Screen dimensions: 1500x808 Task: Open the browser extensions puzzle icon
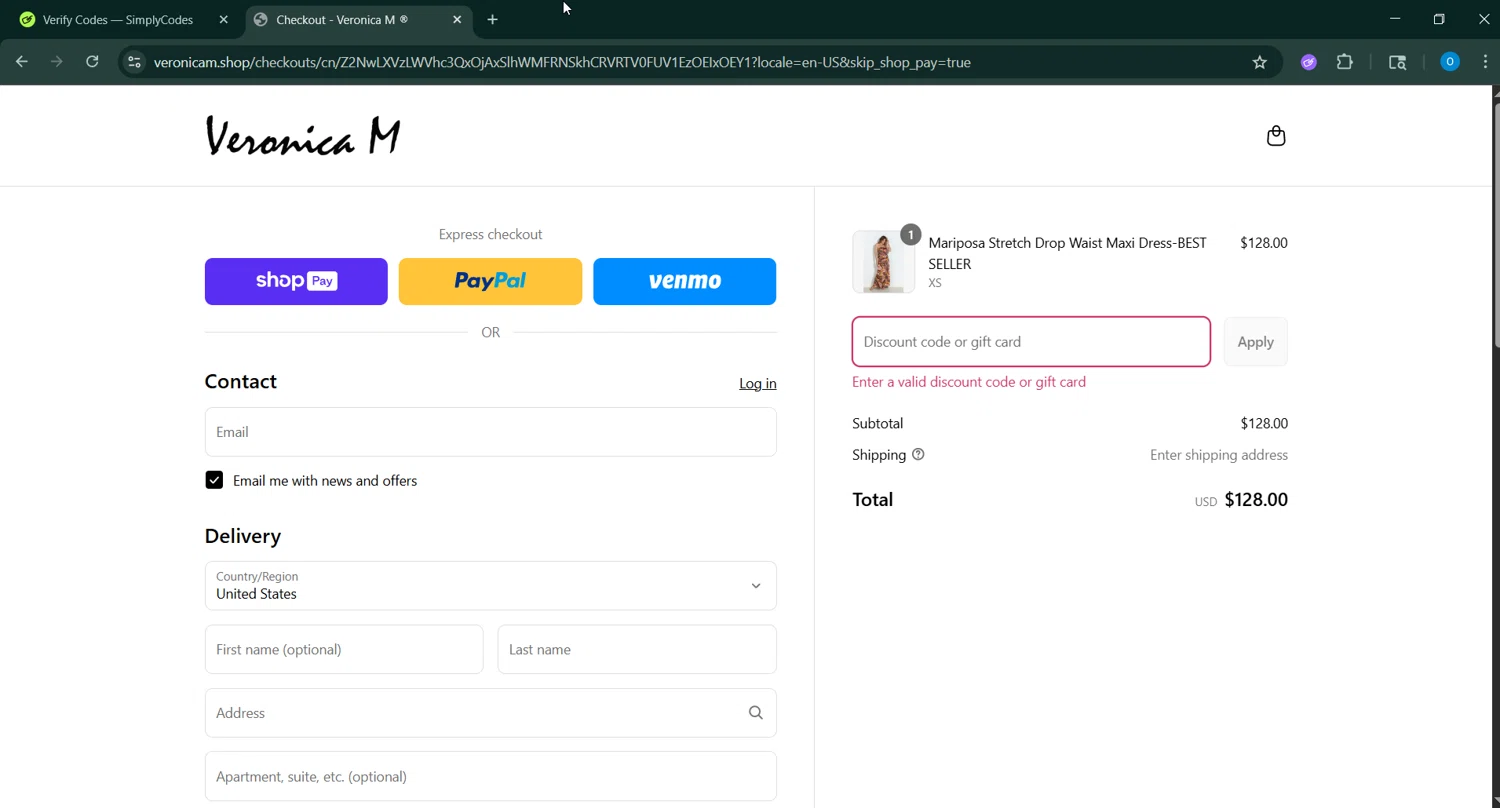(x=1345, y=62)
